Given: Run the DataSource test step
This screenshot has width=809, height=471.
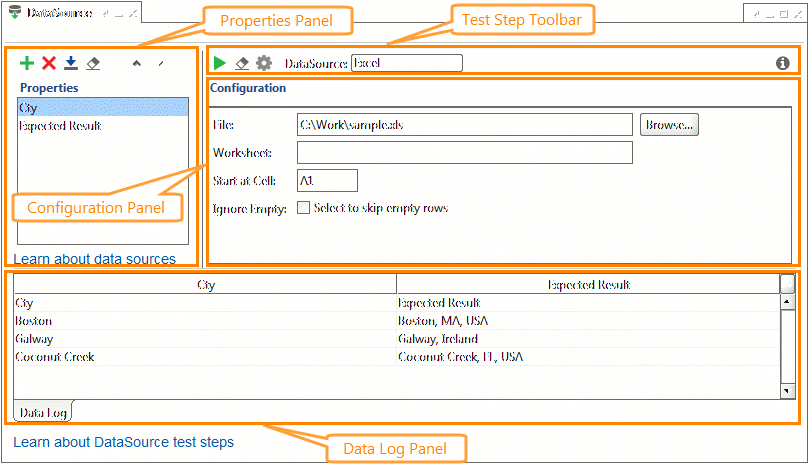Looking at the screenshot, I should [x=220, y=63].
